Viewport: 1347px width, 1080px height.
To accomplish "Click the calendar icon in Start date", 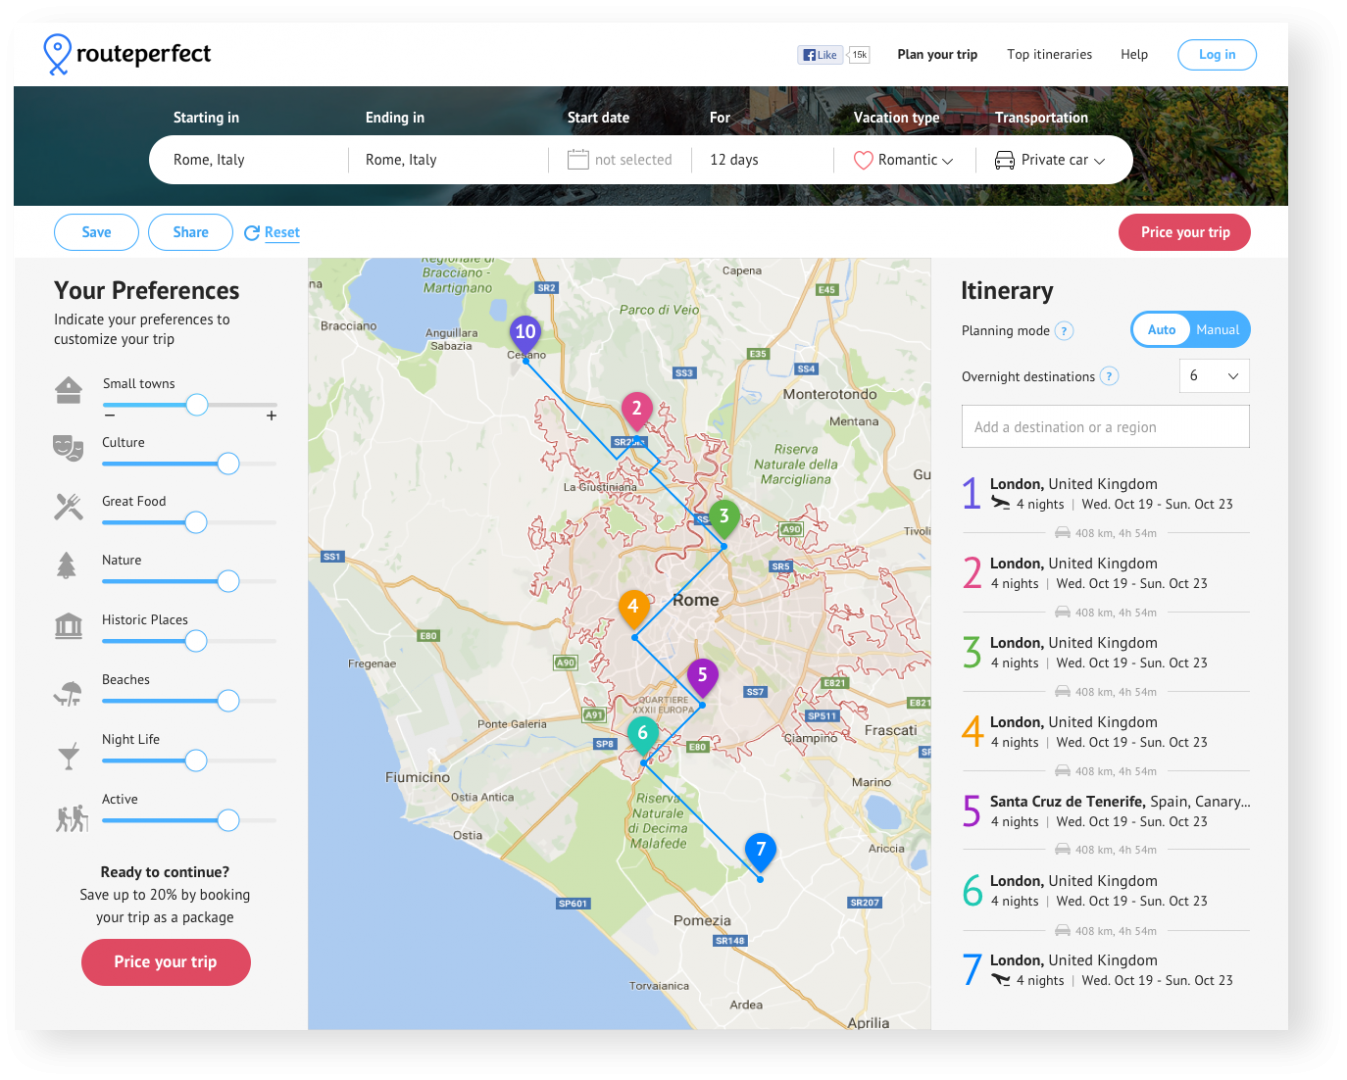I will click(x=578, y=159).
